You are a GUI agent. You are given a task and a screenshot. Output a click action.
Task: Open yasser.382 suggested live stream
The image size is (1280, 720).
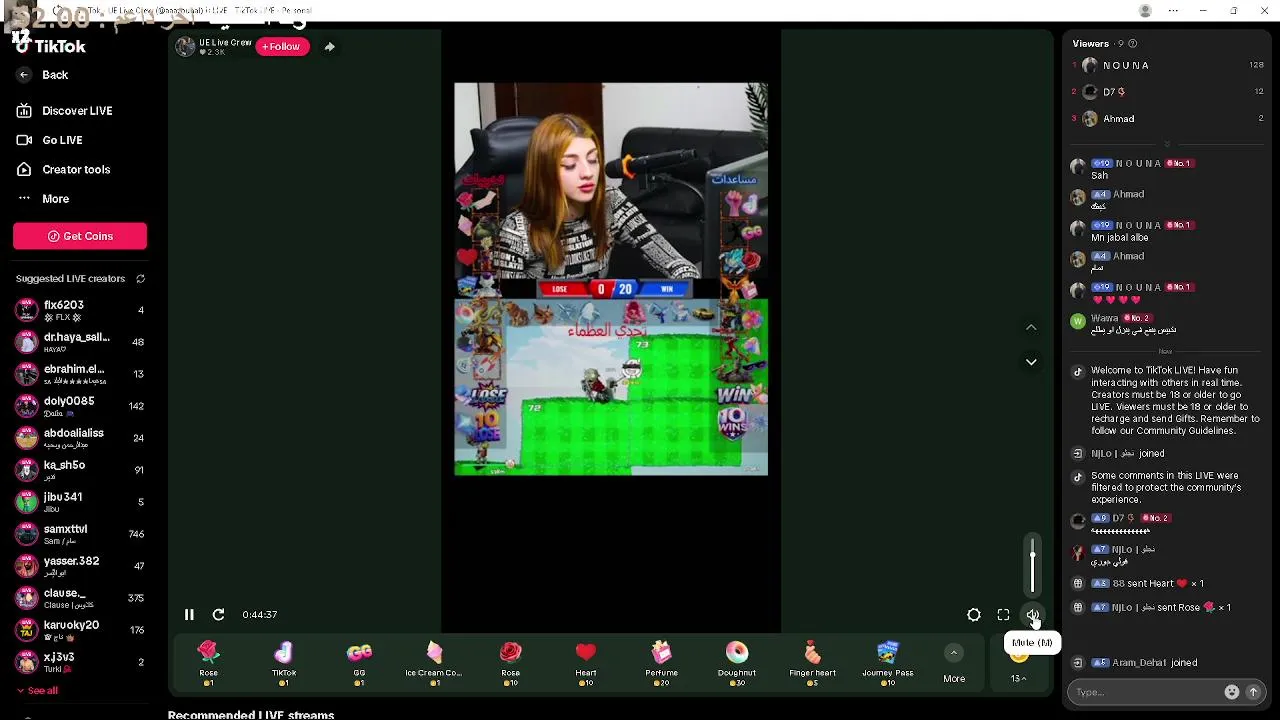click(80, 566)
